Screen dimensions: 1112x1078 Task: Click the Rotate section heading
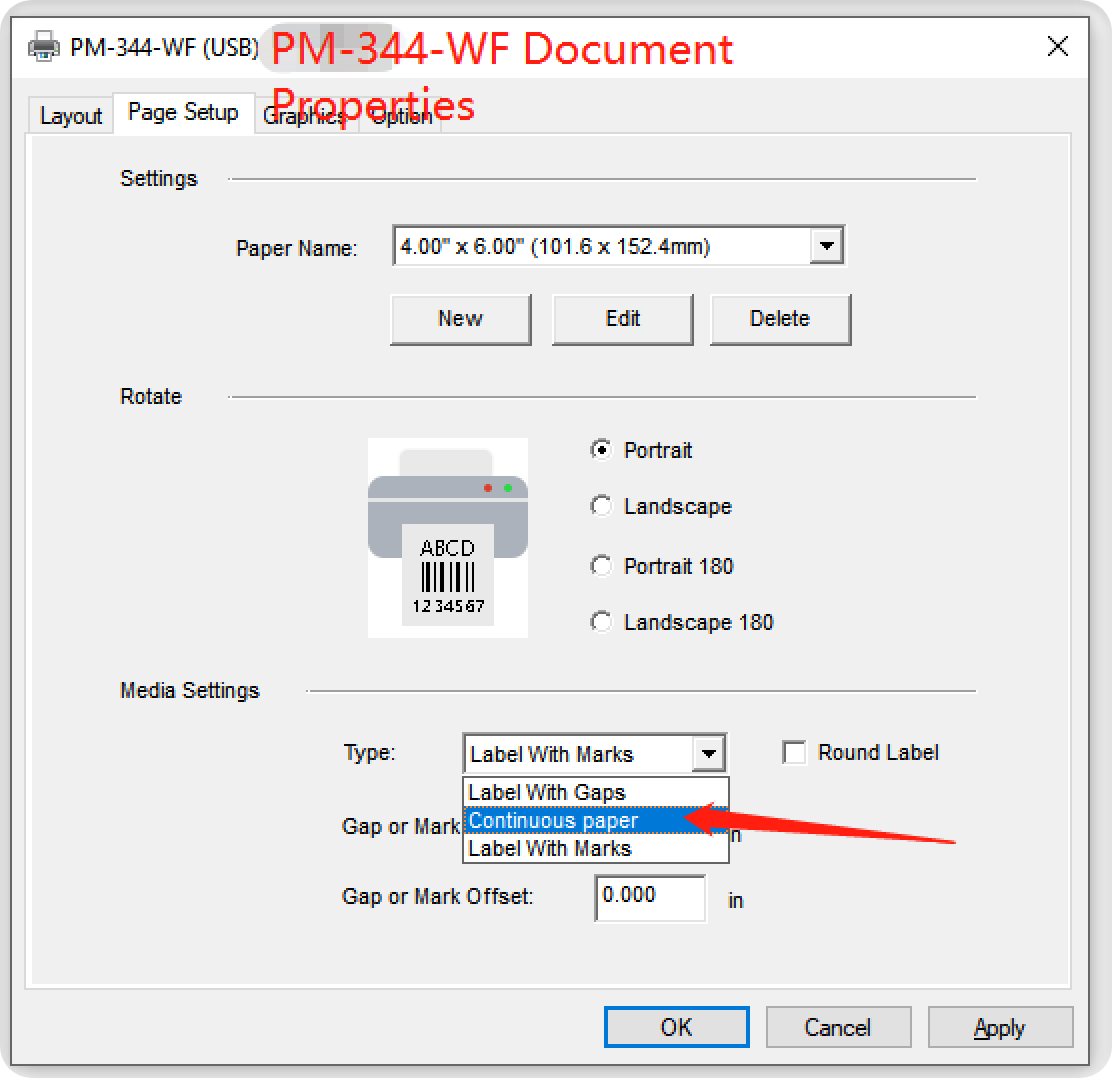point(151,396)
